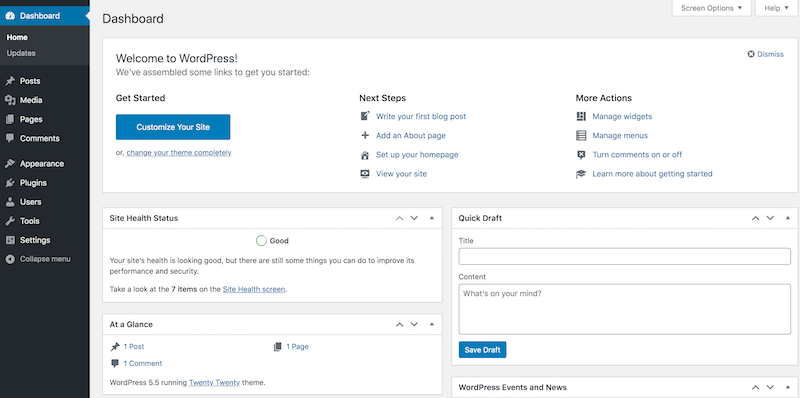The width and height of the screenshot is (800, 398).
Task: Click the Comments bubble icon in sidebar
Action: click(x=10, y=138)
